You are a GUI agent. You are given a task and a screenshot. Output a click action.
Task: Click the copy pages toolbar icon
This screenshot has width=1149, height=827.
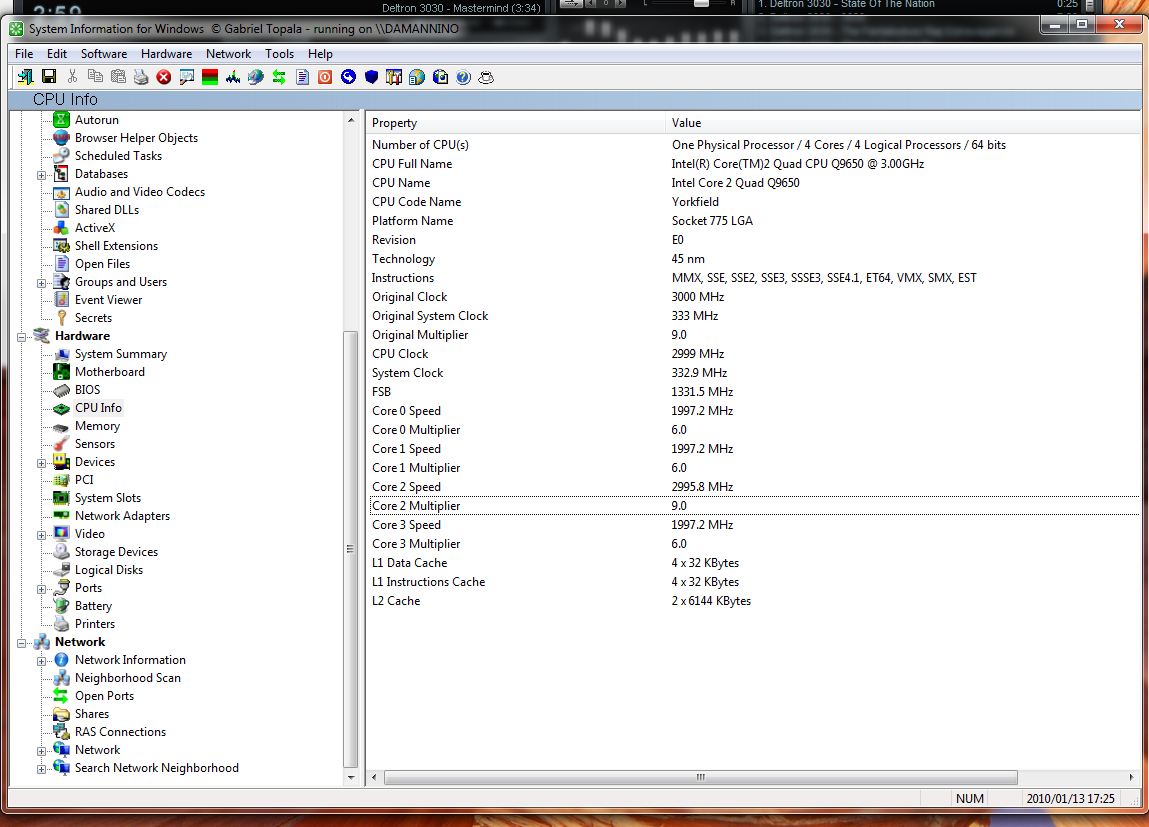tap(95, 77)
